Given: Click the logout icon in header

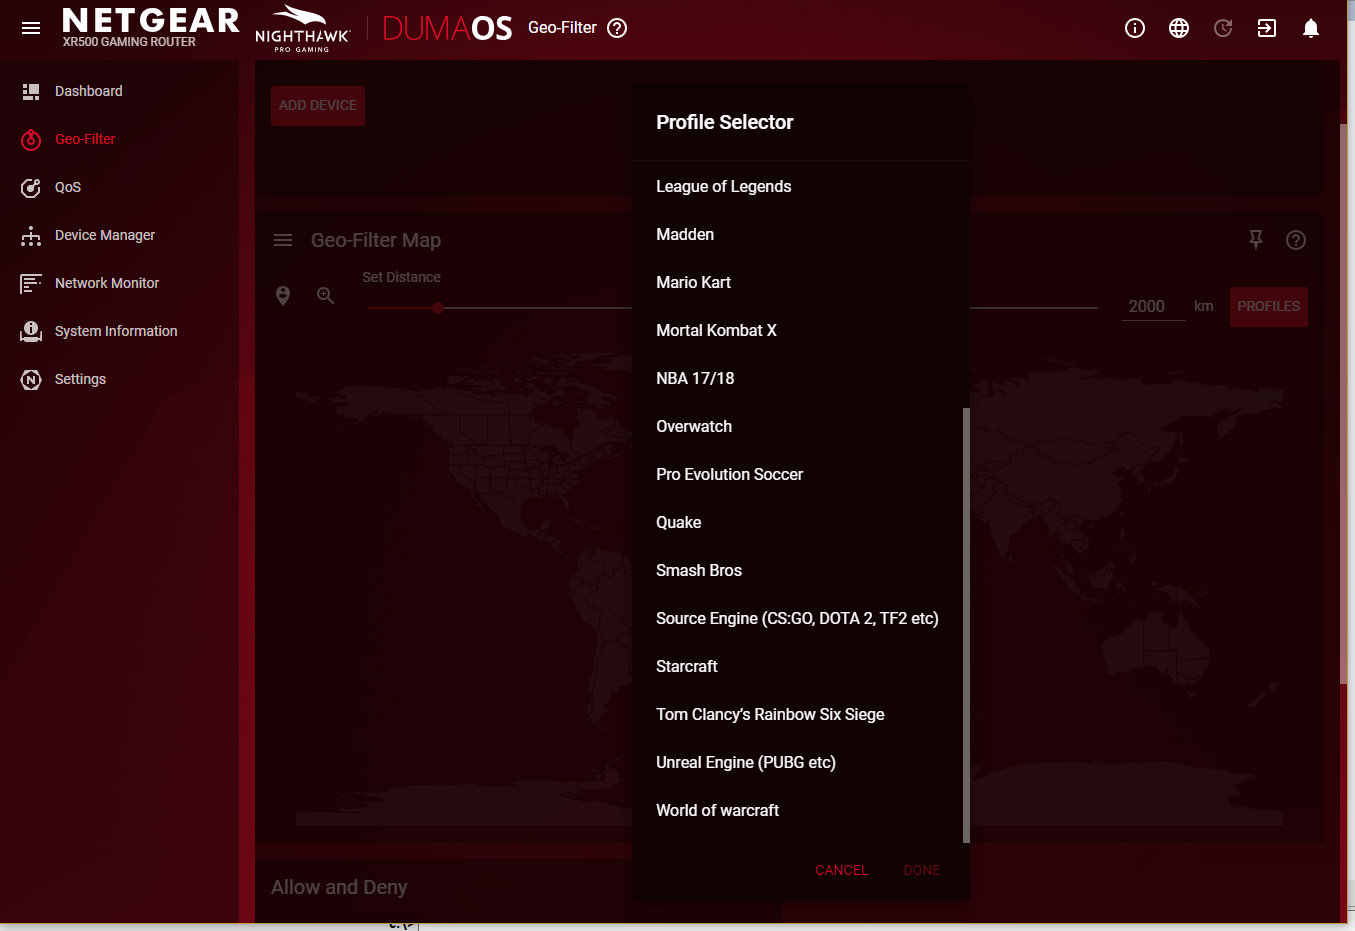Looking at the screenshot, I should point(1267,28).
